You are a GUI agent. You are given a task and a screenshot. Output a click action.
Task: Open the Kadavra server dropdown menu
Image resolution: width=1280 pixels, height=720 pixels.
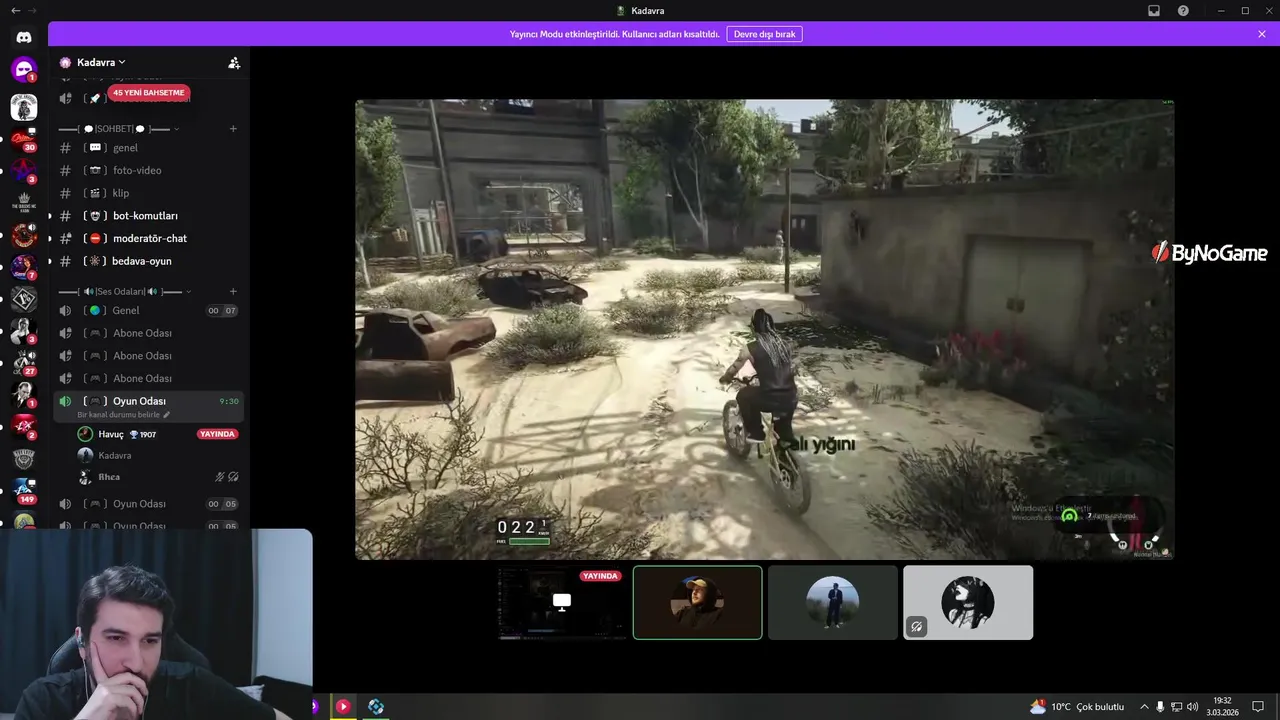click(x=101, y=62)
